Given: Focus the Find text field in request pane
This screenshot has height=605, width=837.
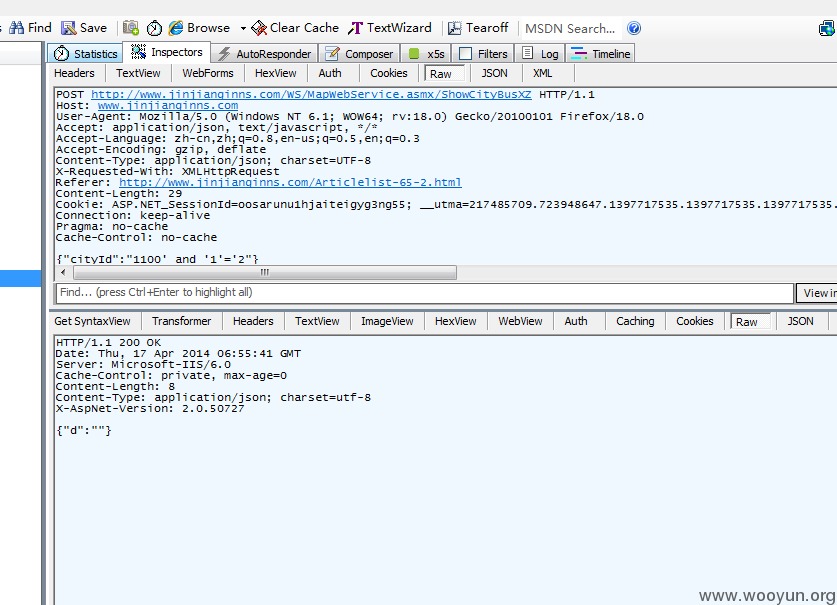Looking at the screenshot, I should [425, 293].
